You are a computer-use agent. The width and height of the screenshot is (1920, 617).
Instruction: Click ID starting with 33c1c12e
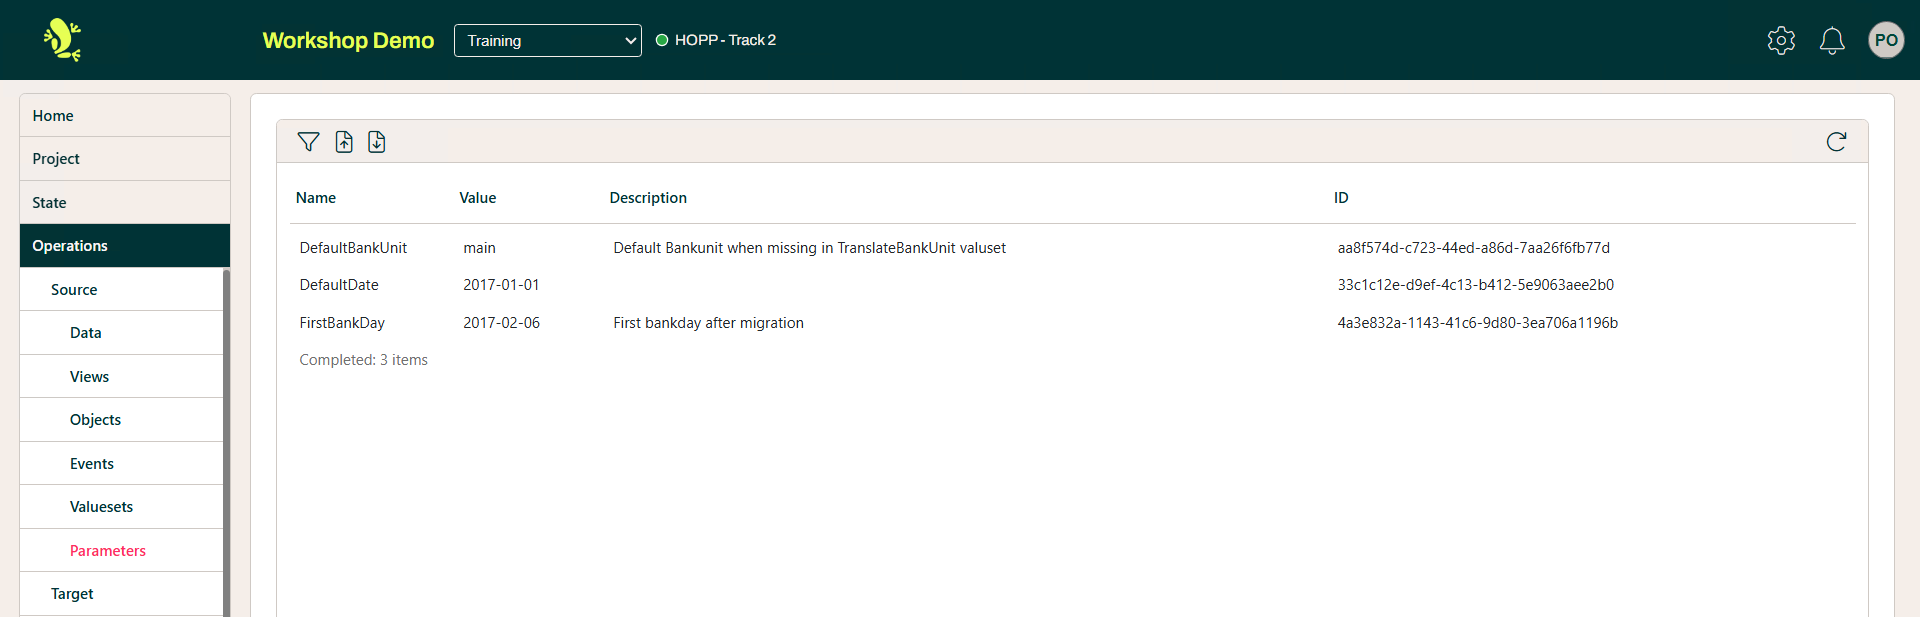point(1476,285)
